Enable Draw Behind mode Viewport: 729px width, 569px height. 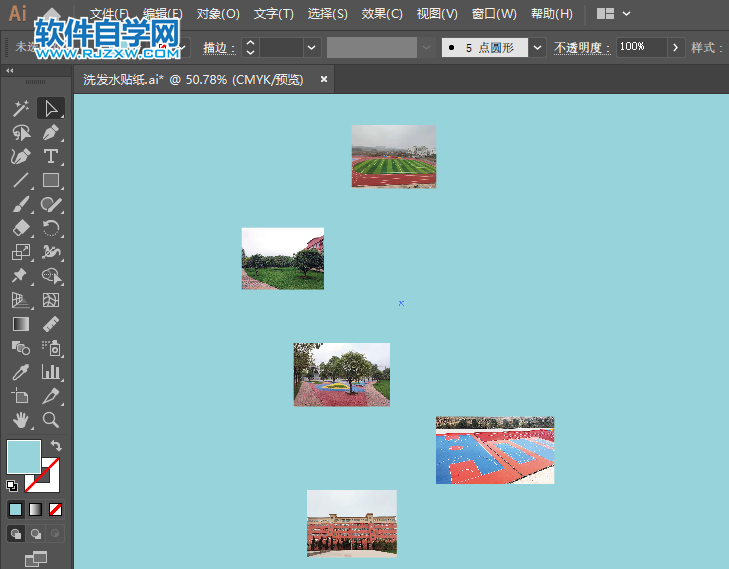click(x=35, y=534)
